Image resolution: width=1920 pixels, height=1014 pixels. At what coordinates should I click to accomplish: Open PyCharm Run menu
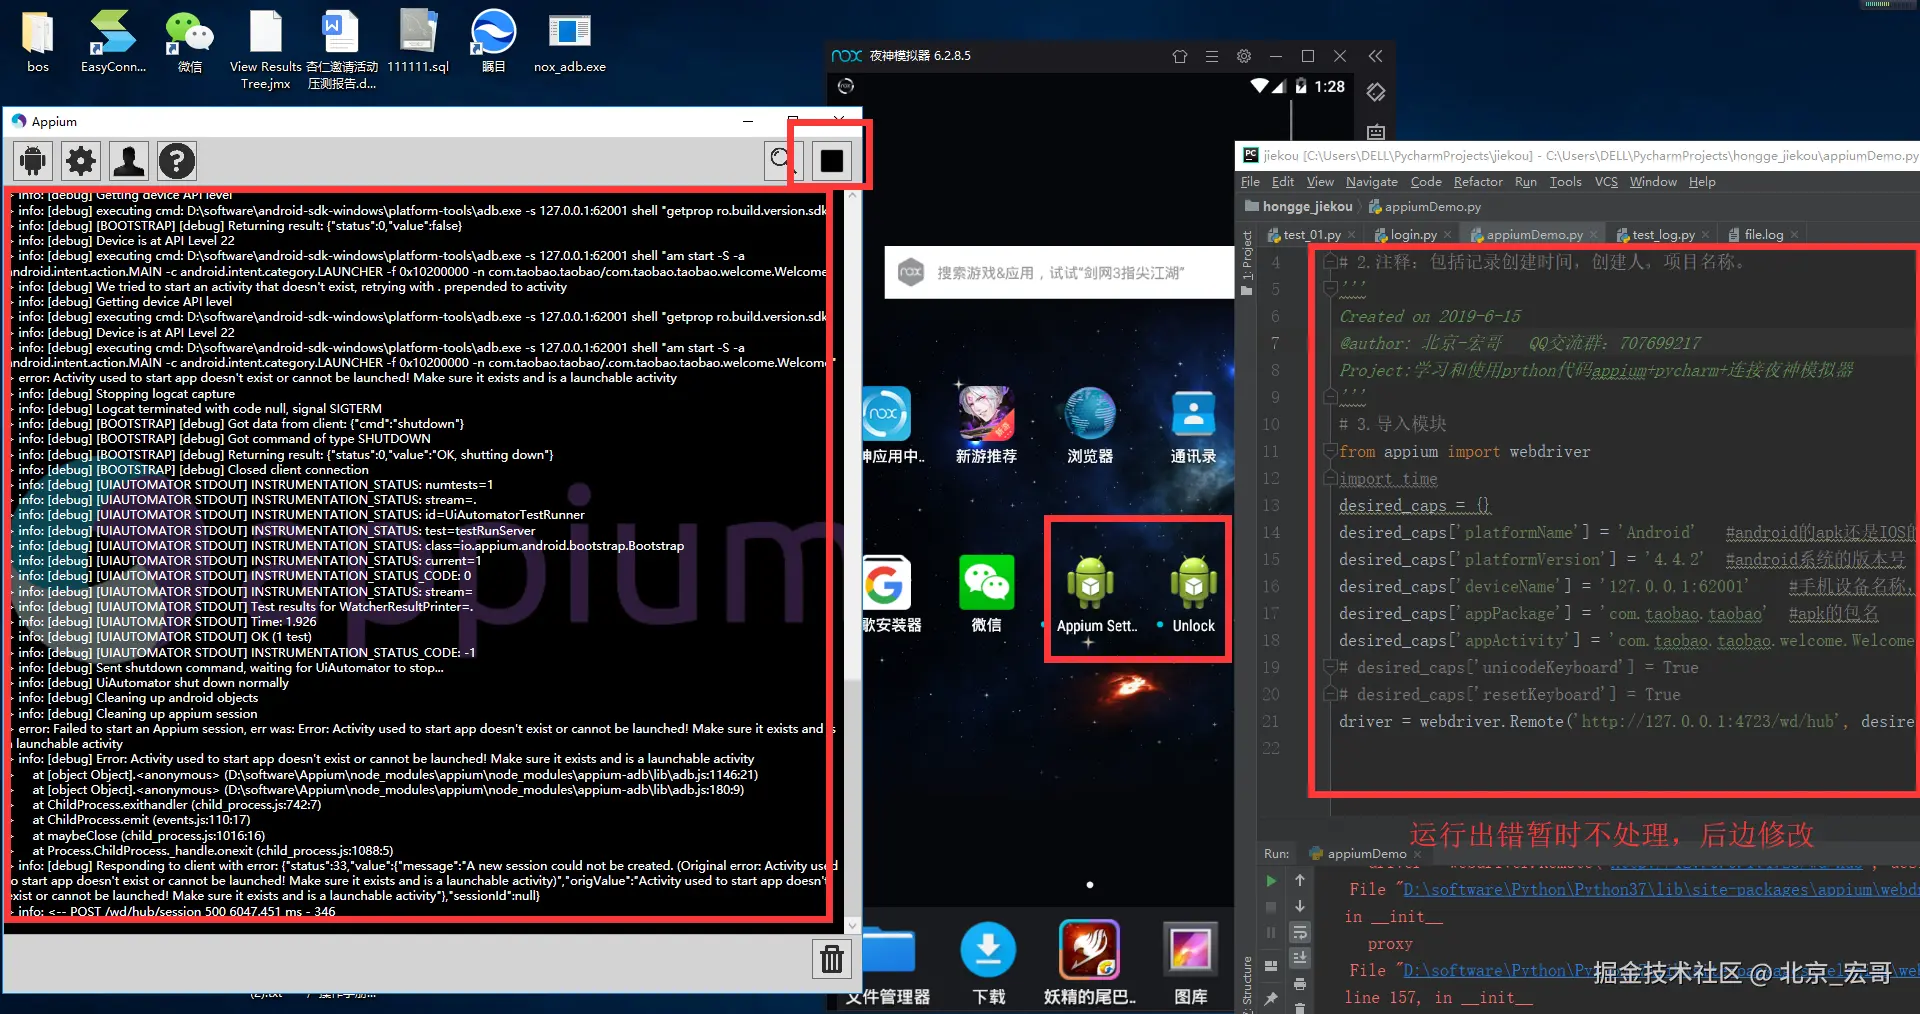[1526, 182]
